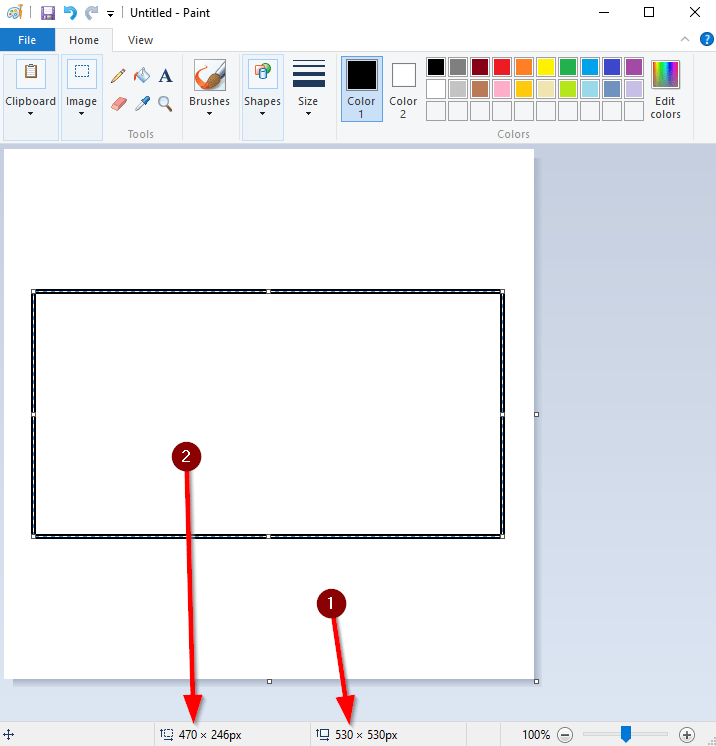Select Color 1 button
Screen dimensions: 716x746
(x=362, y=88)
